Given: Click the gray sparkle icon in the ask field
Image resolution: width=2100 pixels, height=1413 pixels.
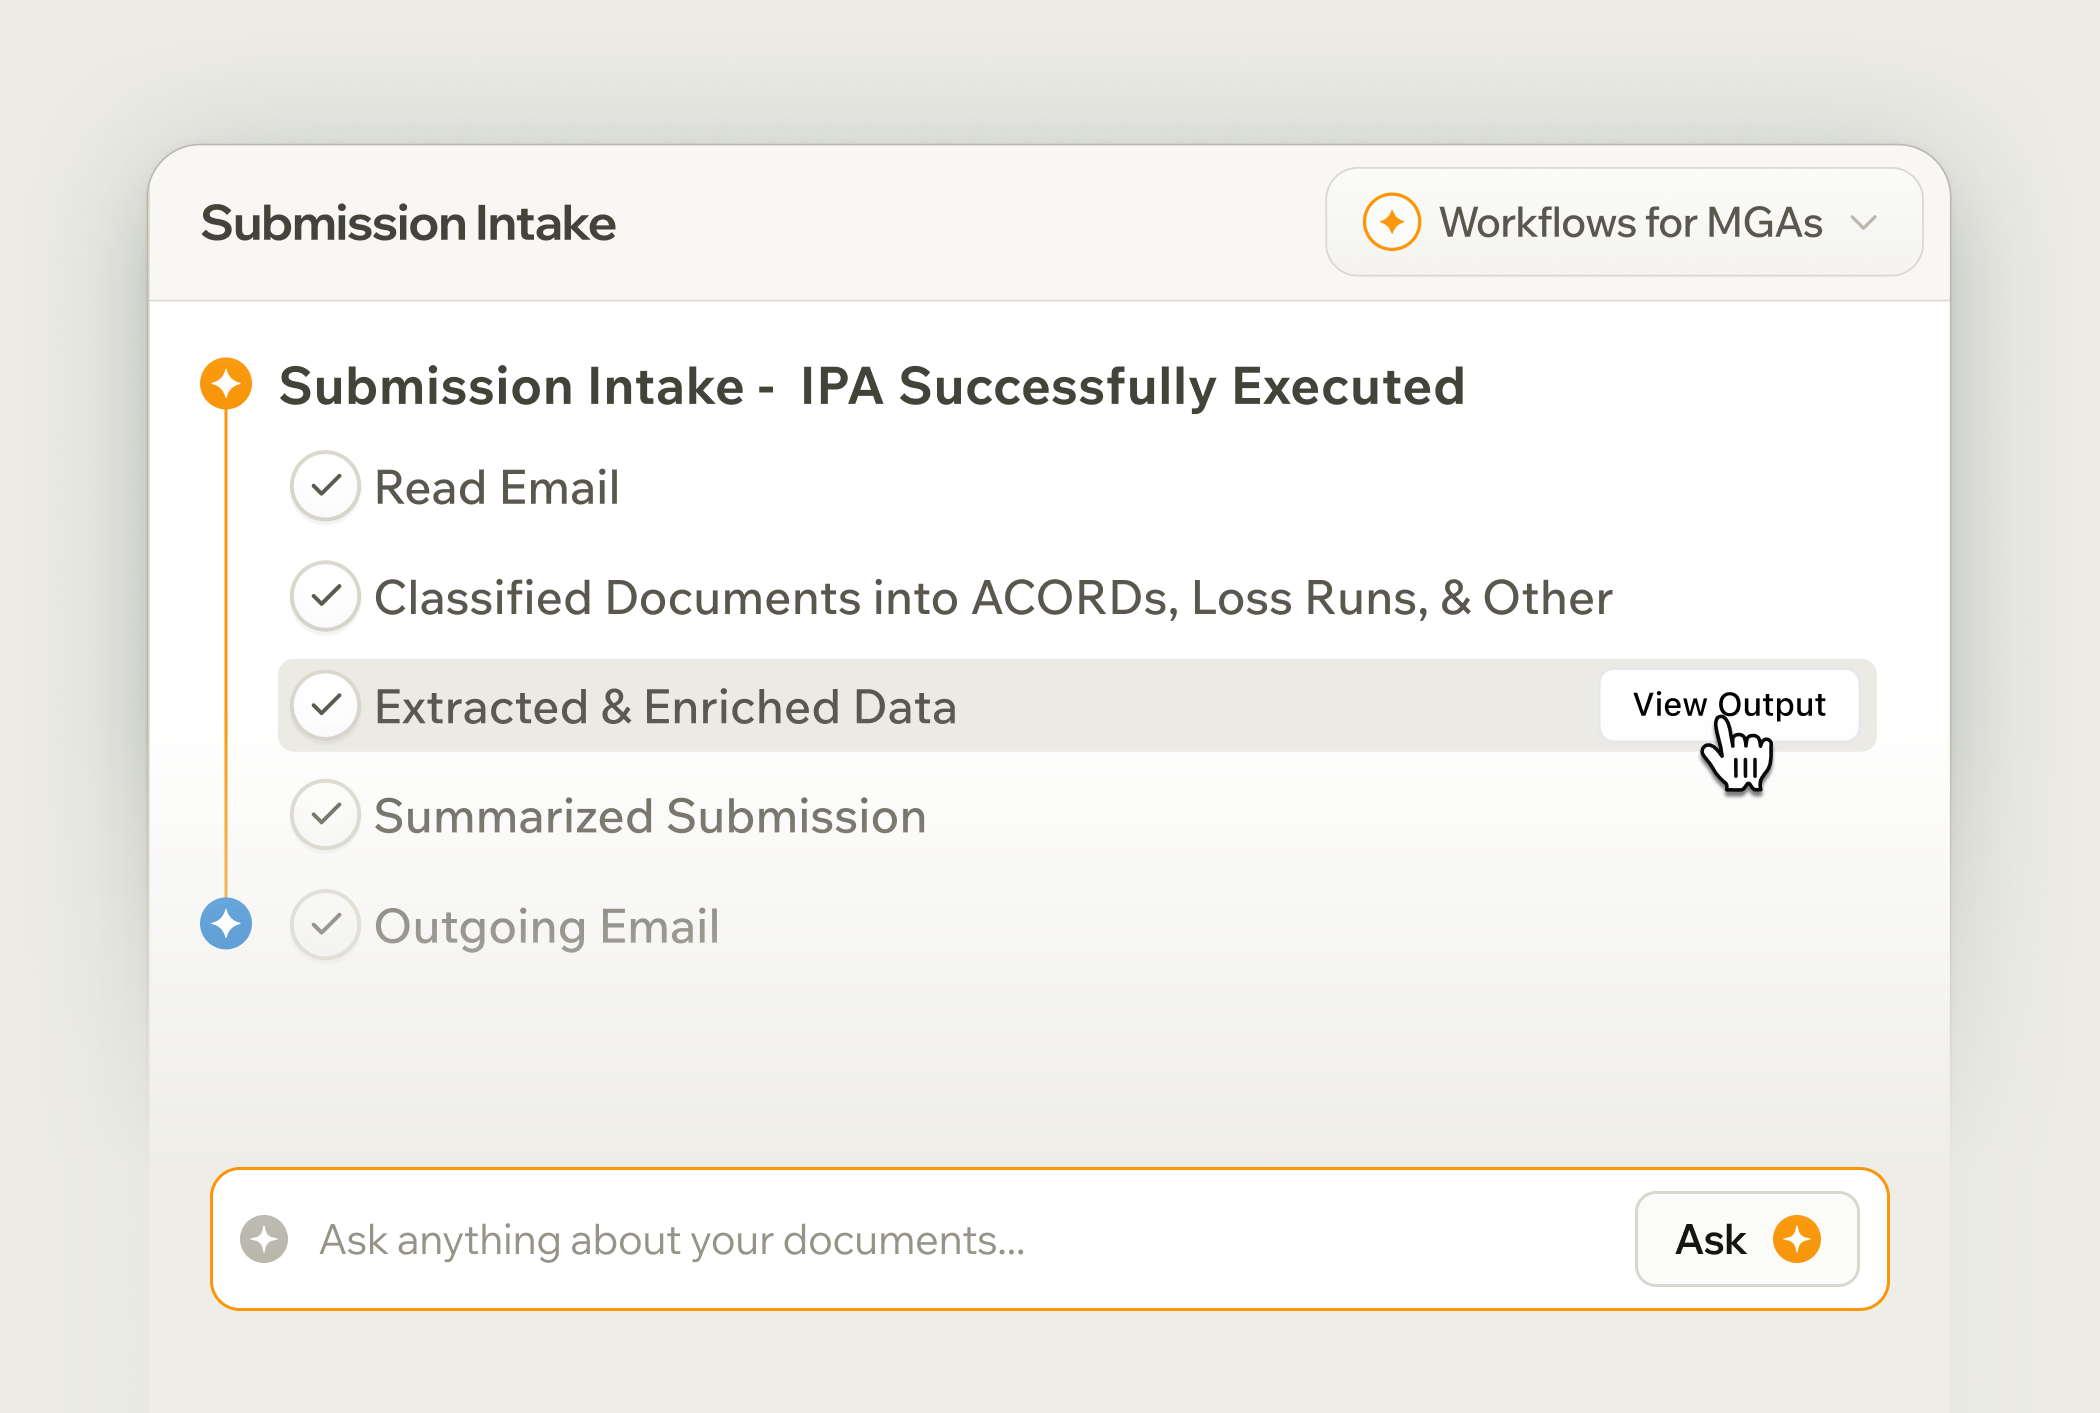Looking at the screenshot, I should point(264,1239).
